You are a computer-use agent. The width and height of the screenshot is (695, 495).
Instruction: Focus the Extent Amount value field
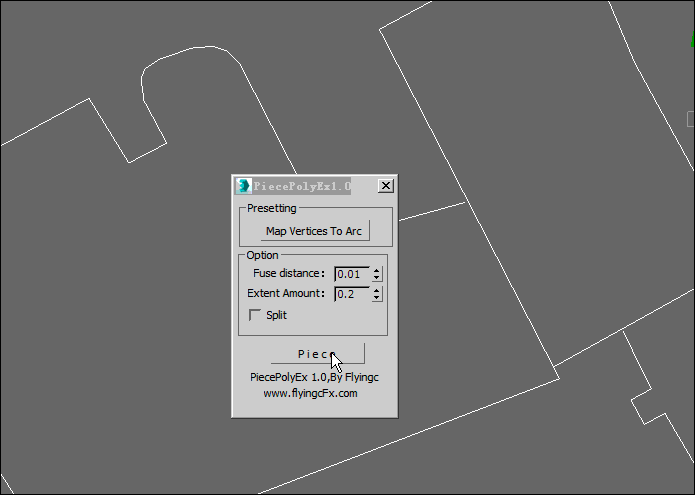click(x=352, y=294)
